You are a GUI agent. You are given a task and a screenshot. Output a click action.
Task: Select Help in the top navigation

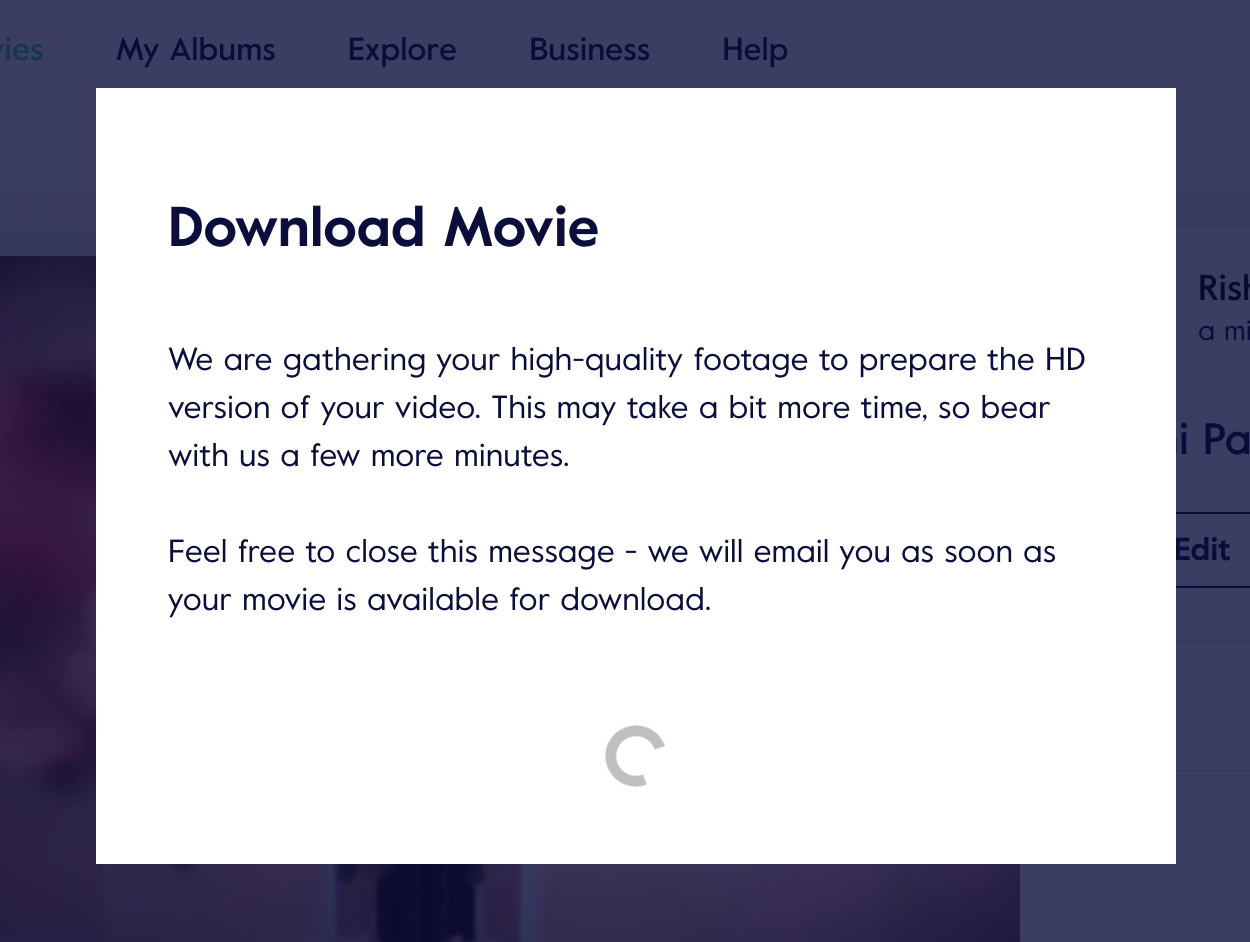click(755, 50)
